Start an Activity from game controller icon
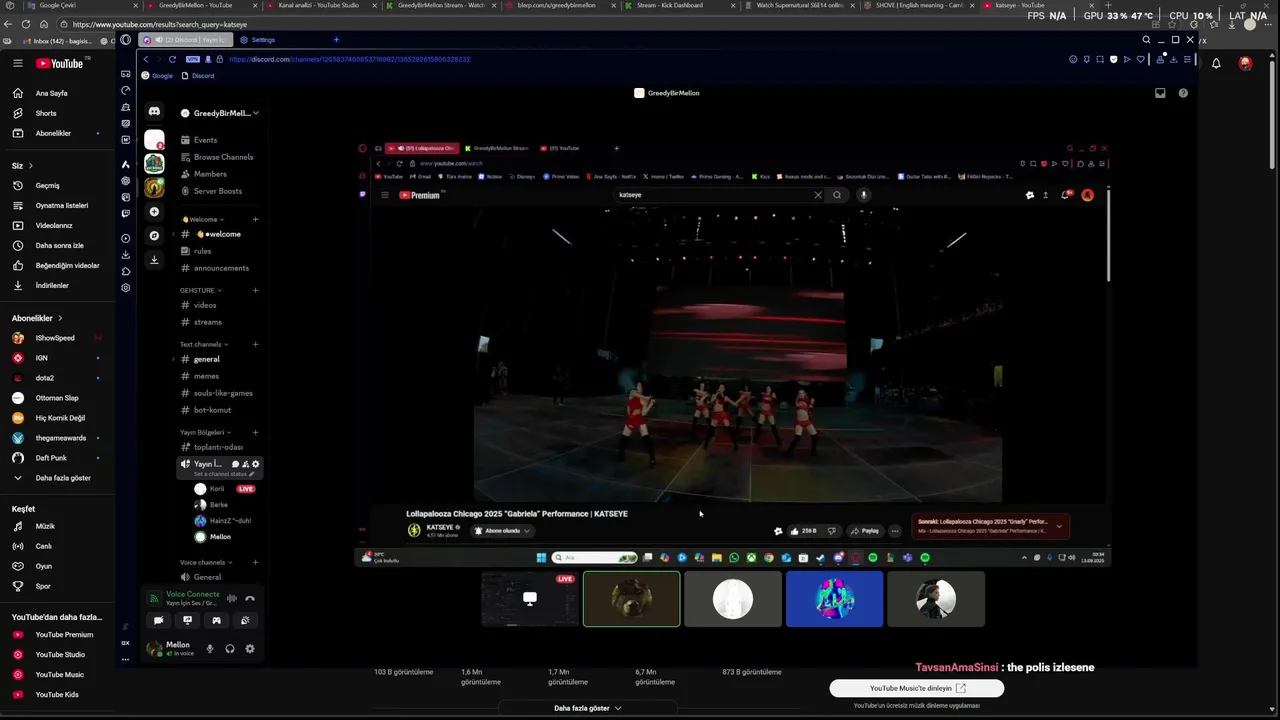This screenshot has height=720, width=1280. (216, 620)
